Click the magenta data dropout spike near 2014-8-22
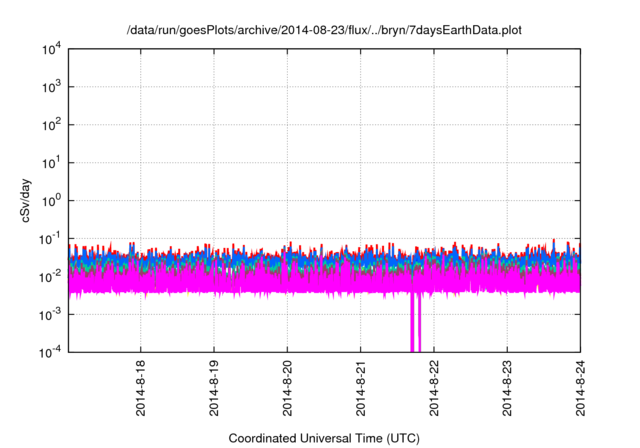The image size is (640, 448). (416, 322)
